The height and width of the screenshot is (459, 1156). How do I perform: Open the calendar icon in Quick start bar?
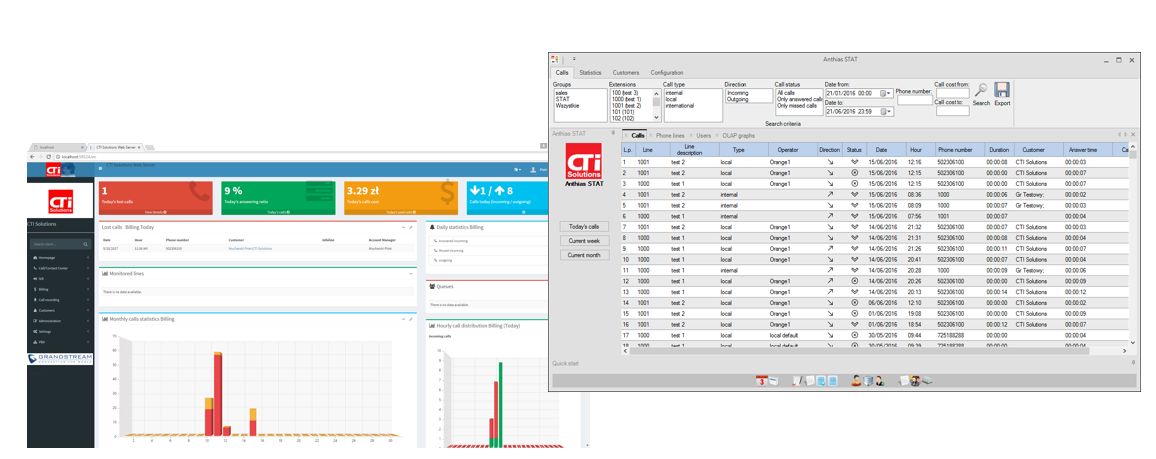[762, 381]
